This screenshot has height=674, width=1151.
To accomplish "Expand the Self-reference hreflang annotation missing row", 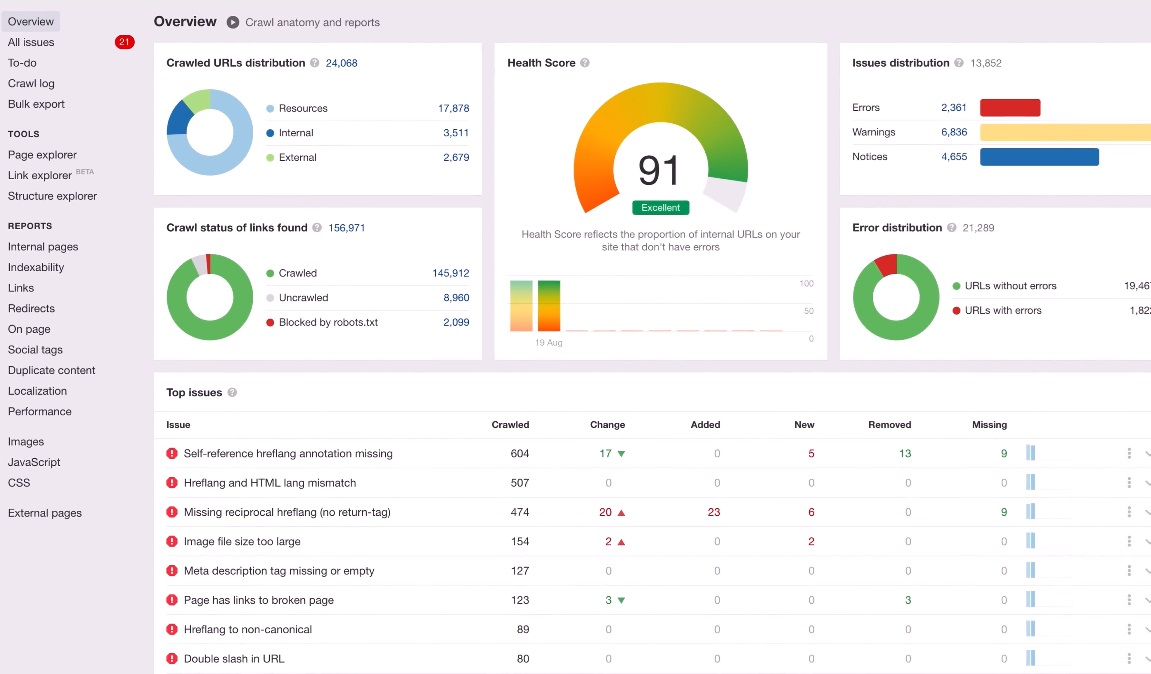I will coord(1147,454).
